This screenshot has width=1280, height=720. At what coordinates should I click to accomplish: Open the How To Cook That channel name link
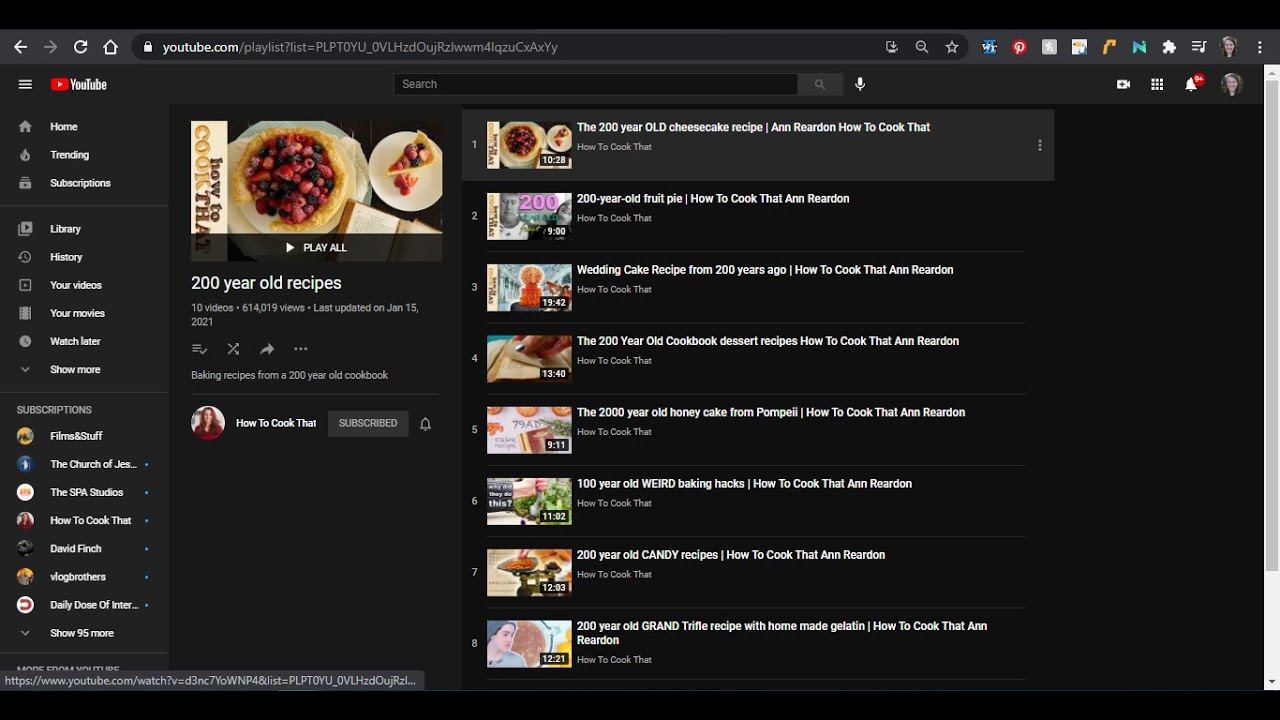[276, 423]
